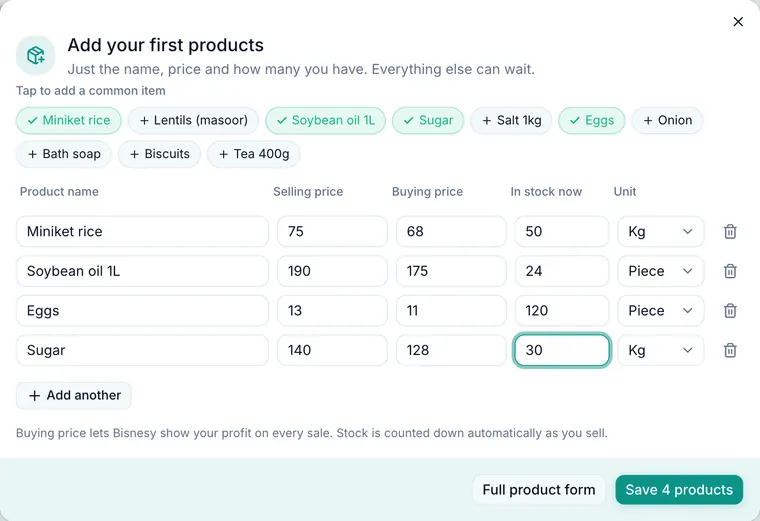
Task: Click the package box icon in header
Action: pos(35,55)
